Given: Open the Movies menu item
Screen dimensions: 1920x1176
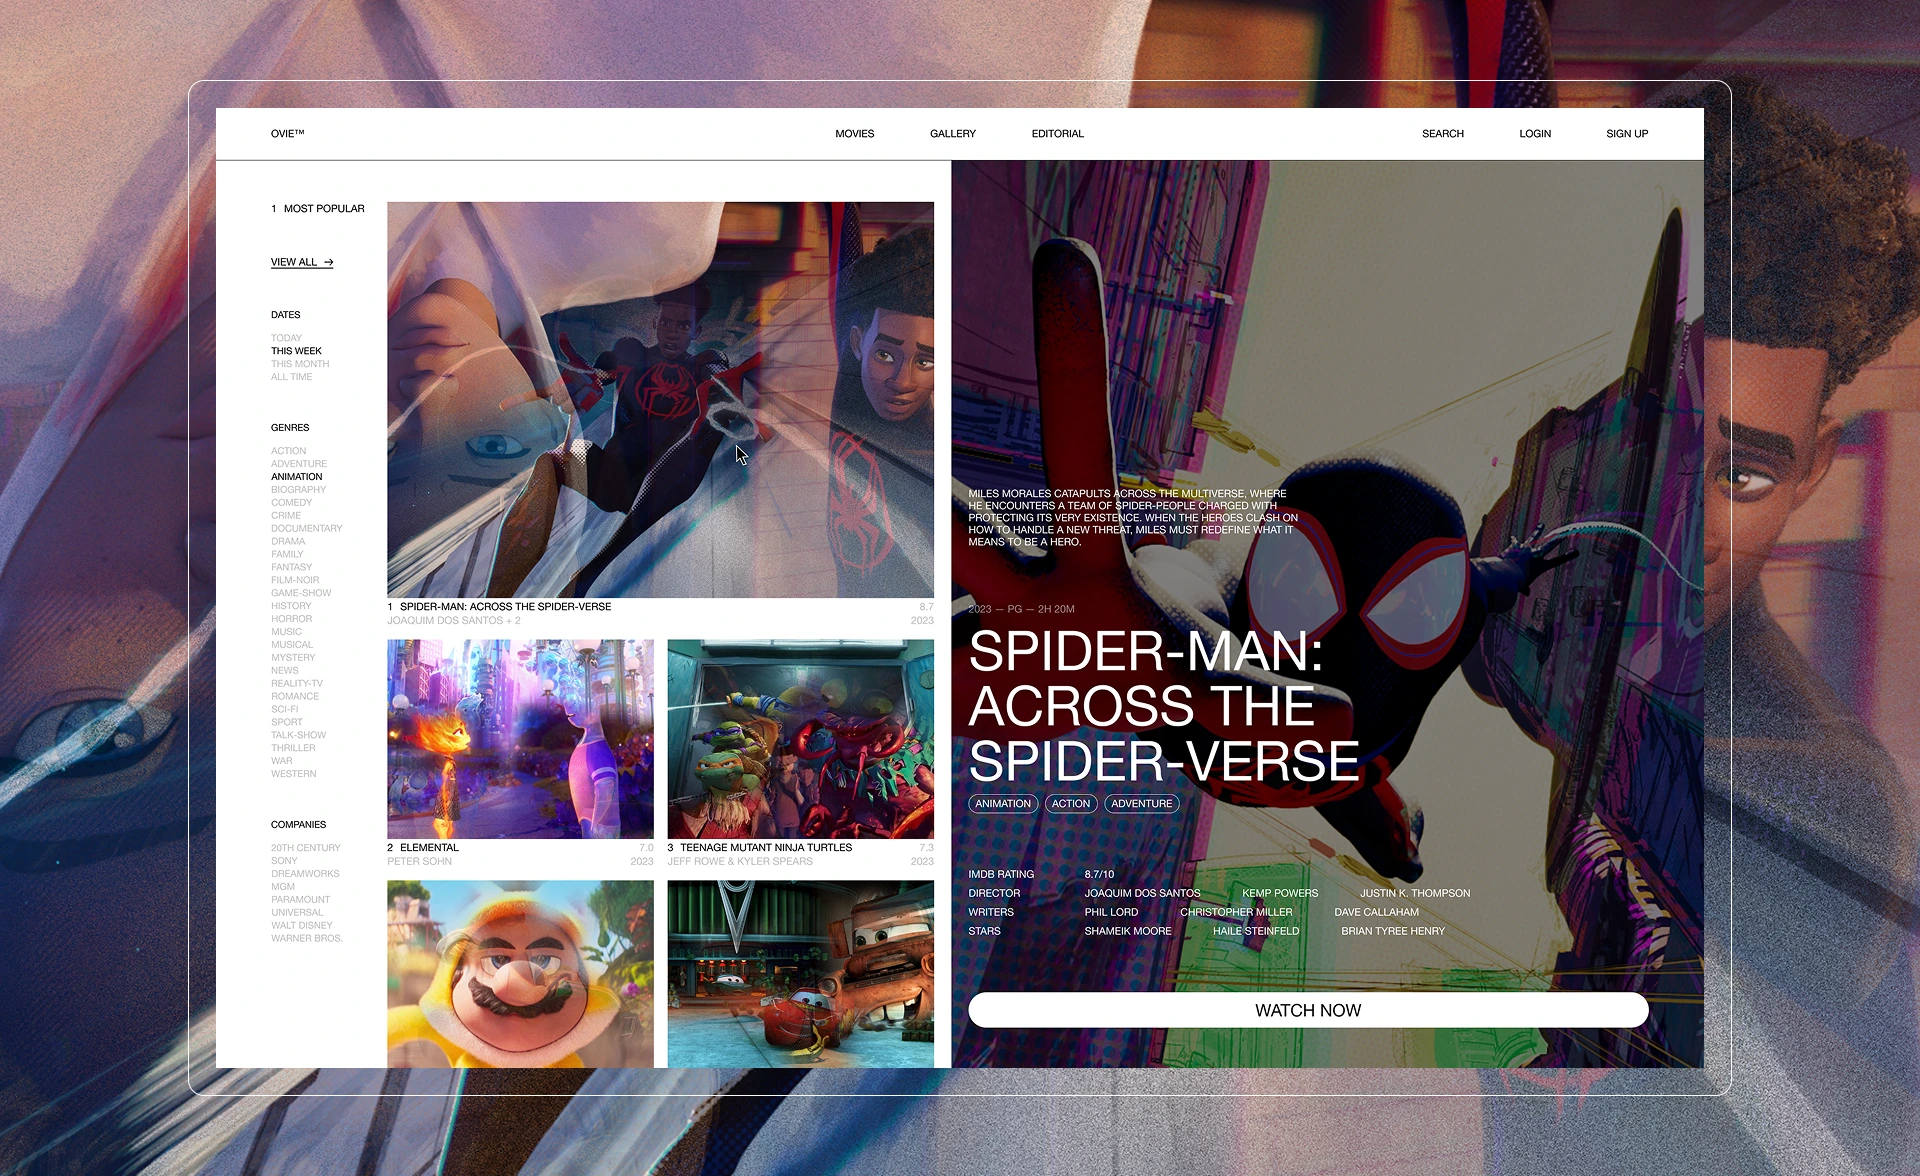Looking at the screenshot, I should coord(854,134).
